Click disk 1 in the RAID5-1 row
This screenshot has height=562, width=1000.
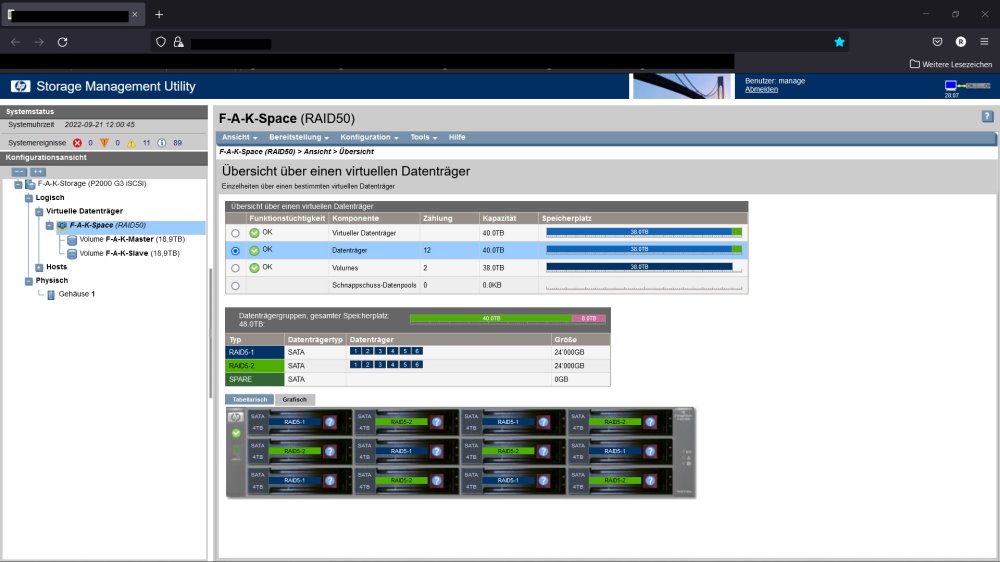coord(355,351)
